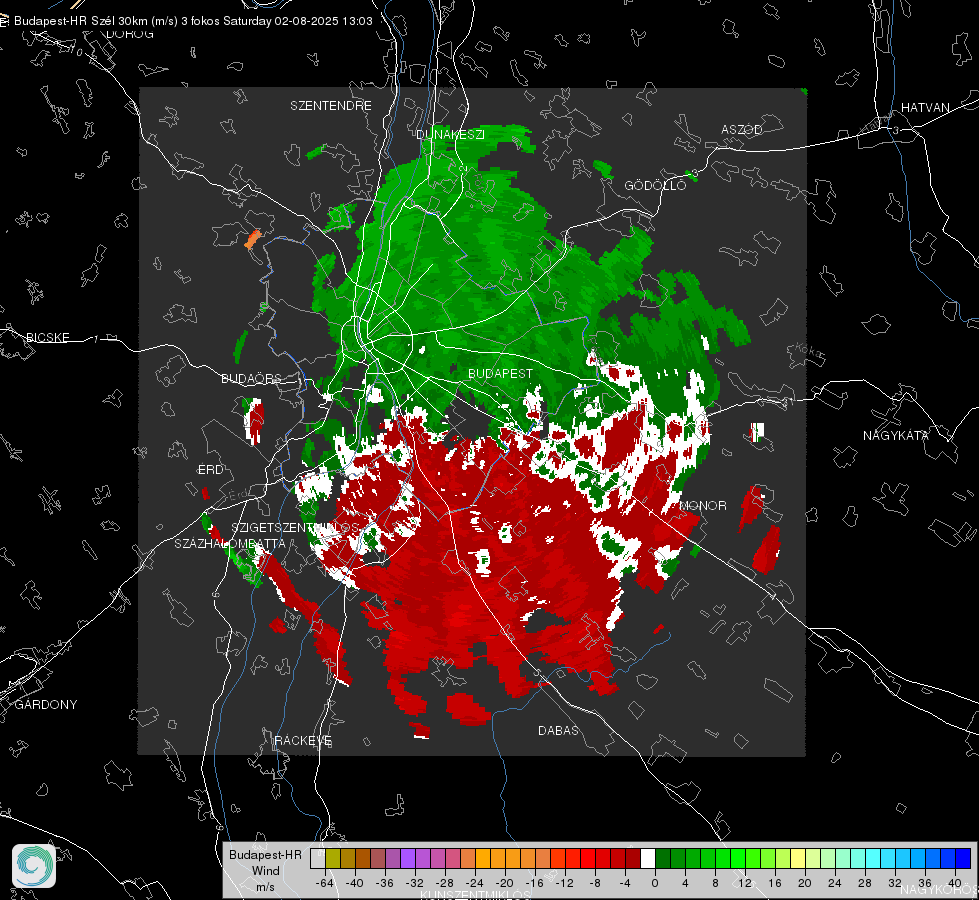Screen dimensions: 979x900
Task: Click the RÁCKEVE town label
Action: click(303, 741)
